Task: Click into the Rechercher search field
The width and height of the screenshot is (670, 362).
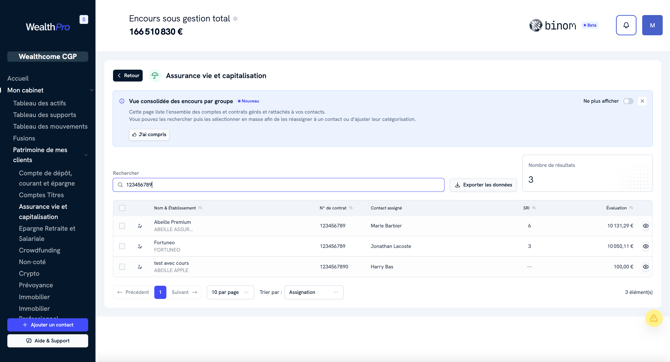Action: pos(279,185)
